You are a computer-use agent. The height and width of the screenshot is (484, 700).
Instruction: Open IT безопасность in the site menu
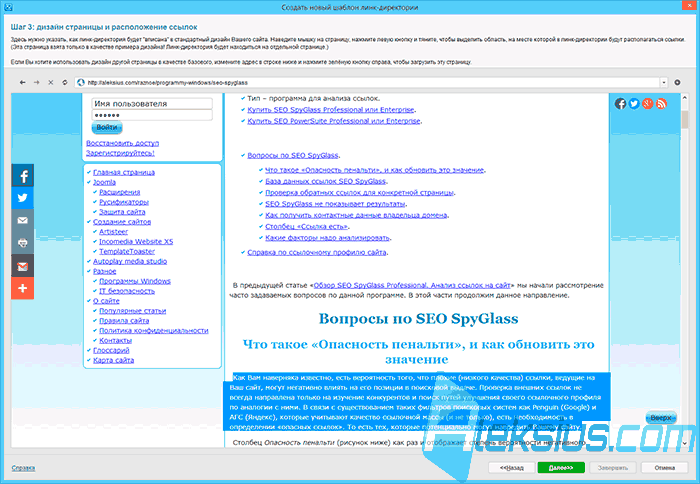click(127, 291)
